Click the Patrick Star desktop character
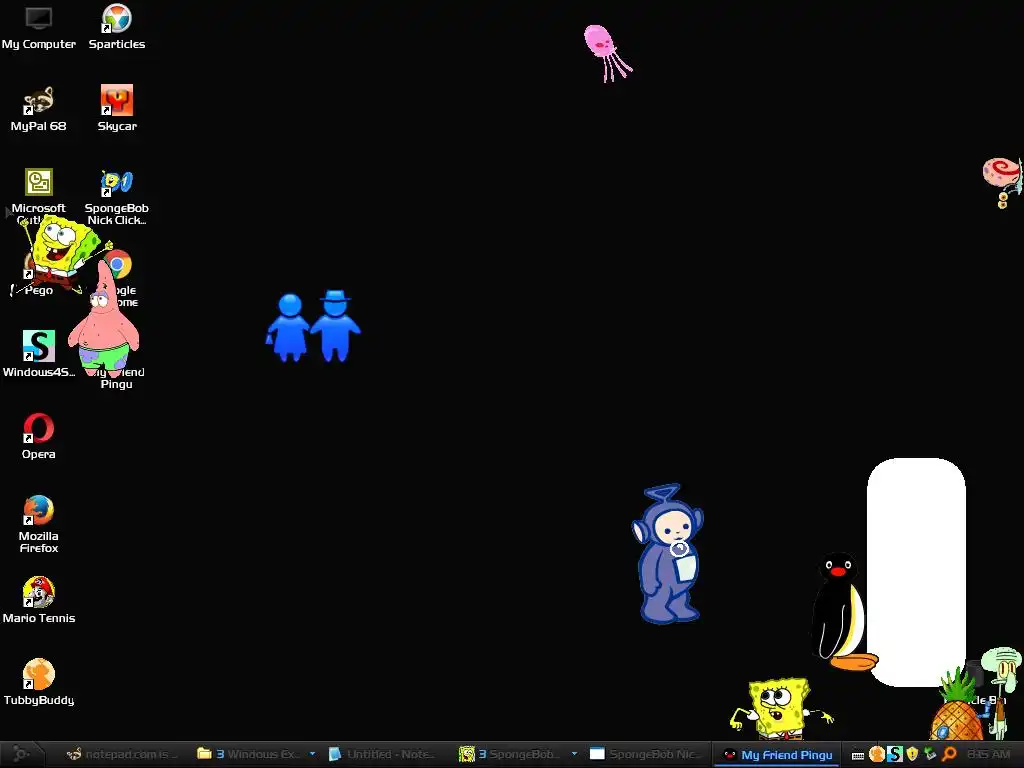 [x=103, y=325]
